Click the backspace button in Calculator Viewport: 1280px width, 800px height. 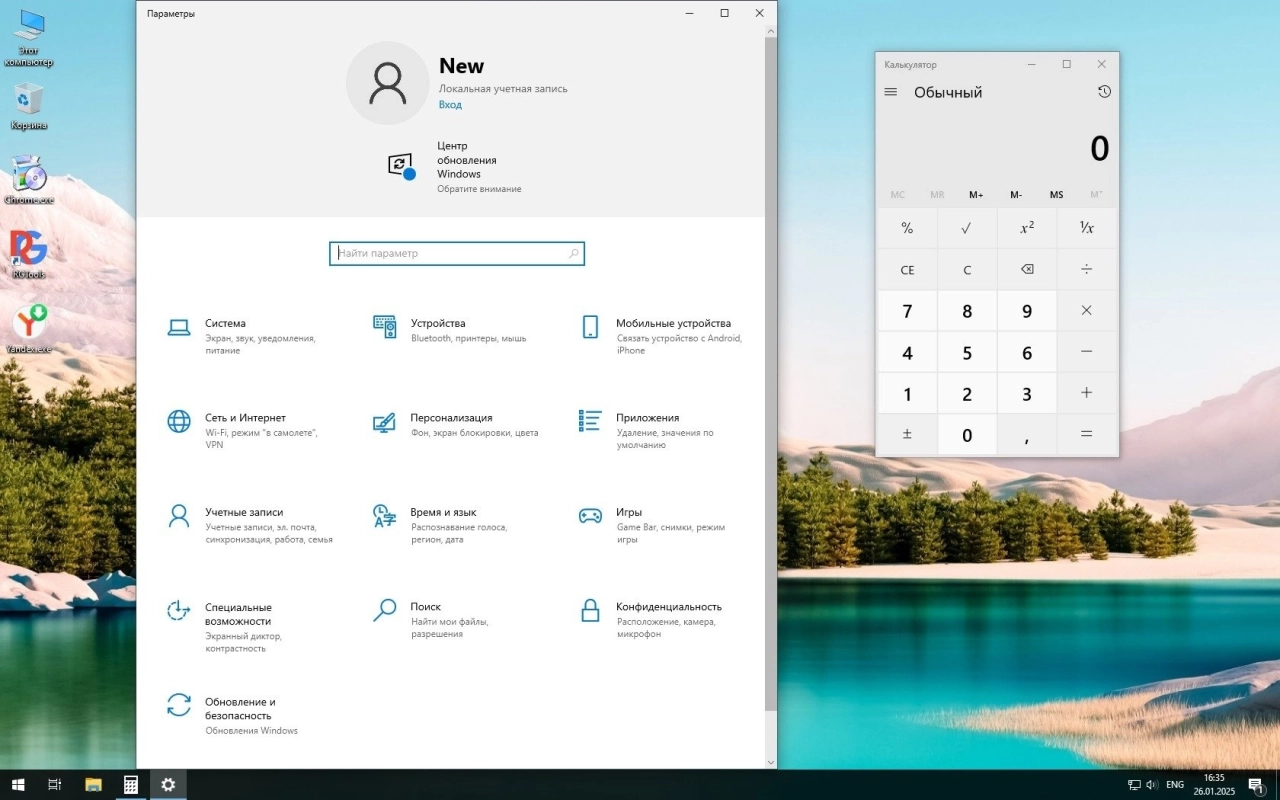coord(1027,270)
